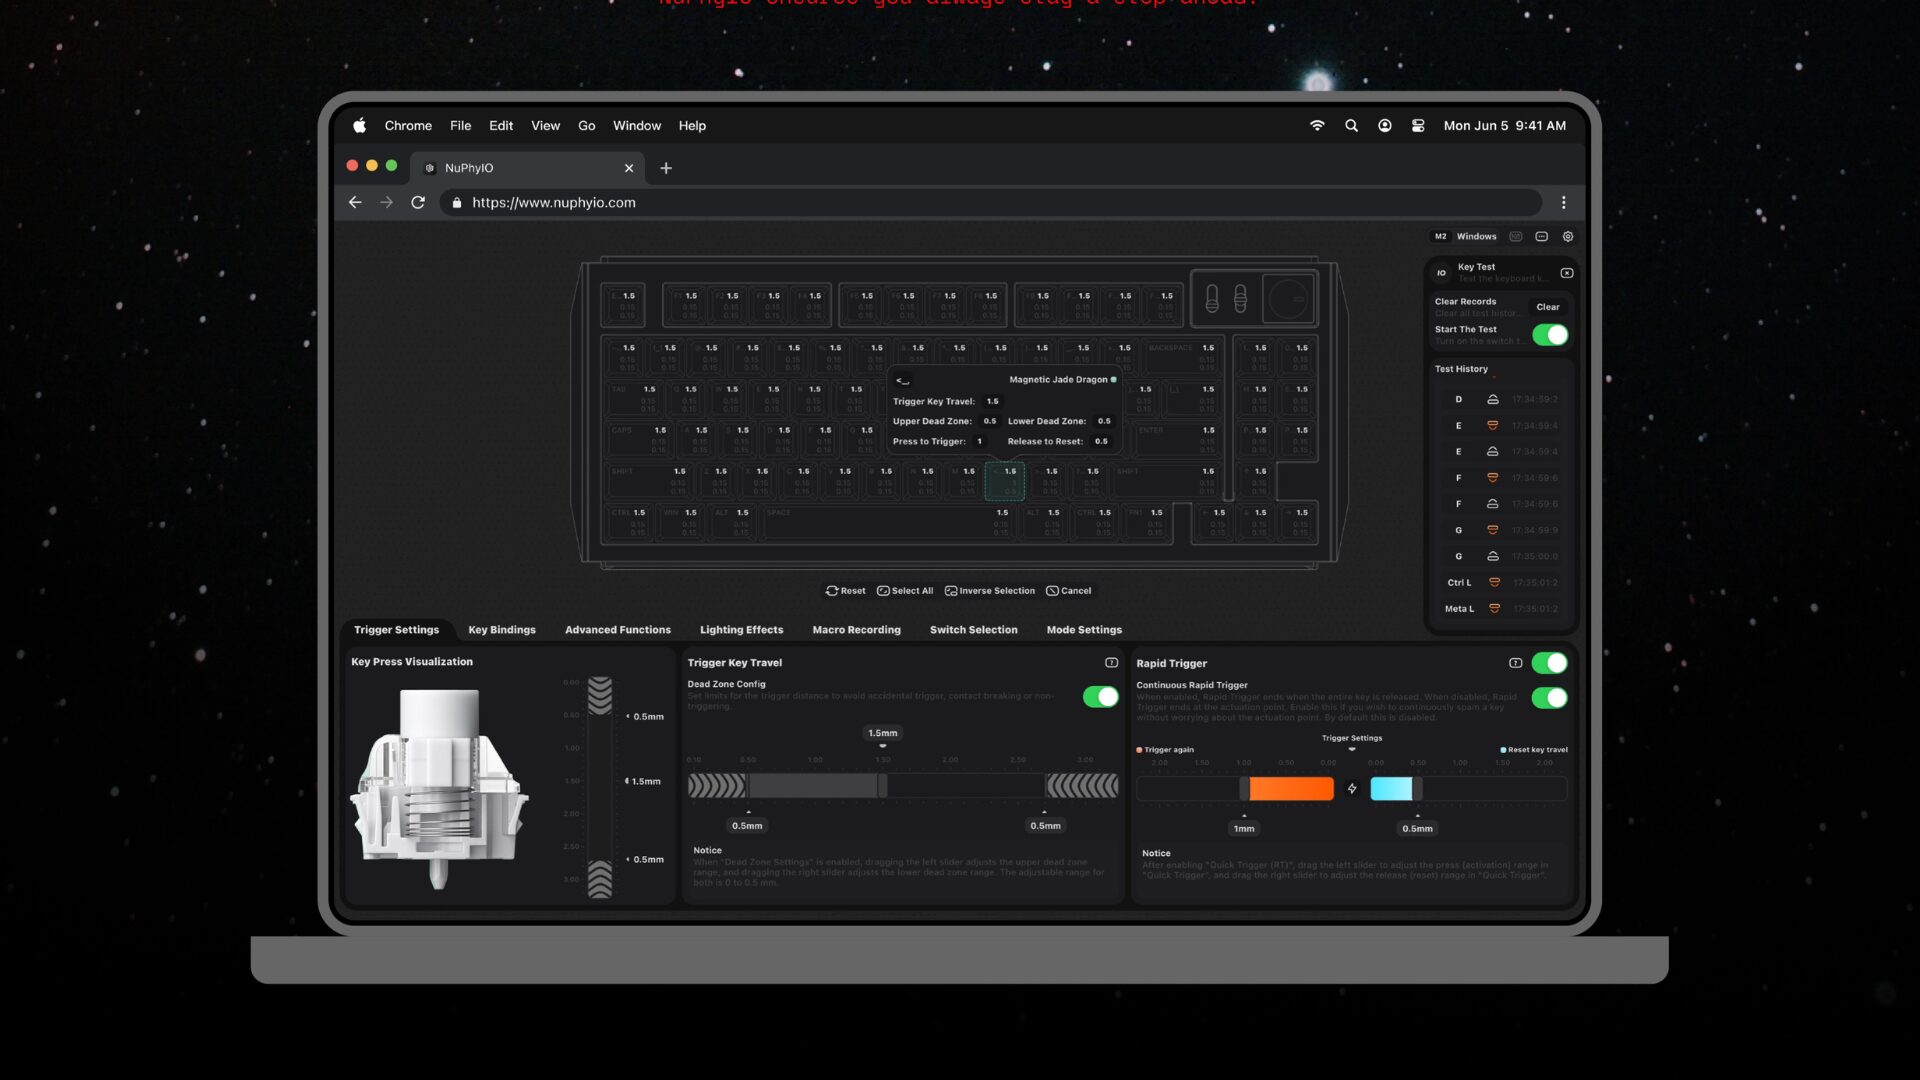
Task: Select the BACKSPACE key on keyboard layout
Action: [1181, 357]
